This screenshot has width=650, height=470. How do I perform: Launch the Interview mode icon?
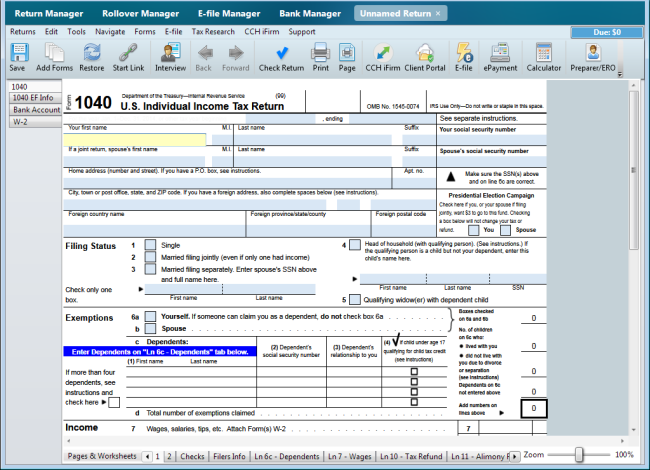click(170, 57)
